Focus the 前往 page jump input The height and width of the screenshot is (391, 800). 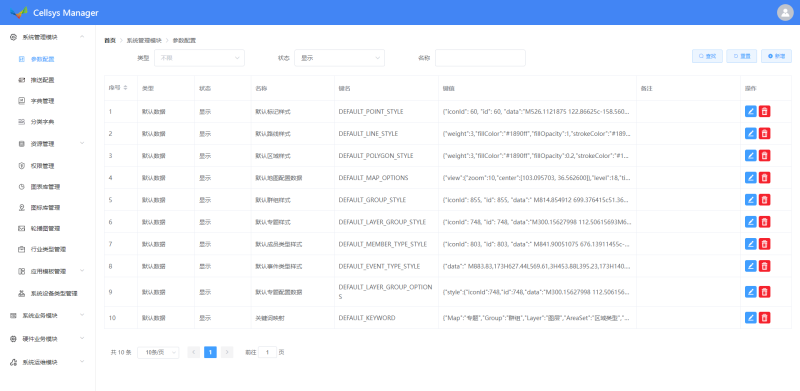(268, 352)
